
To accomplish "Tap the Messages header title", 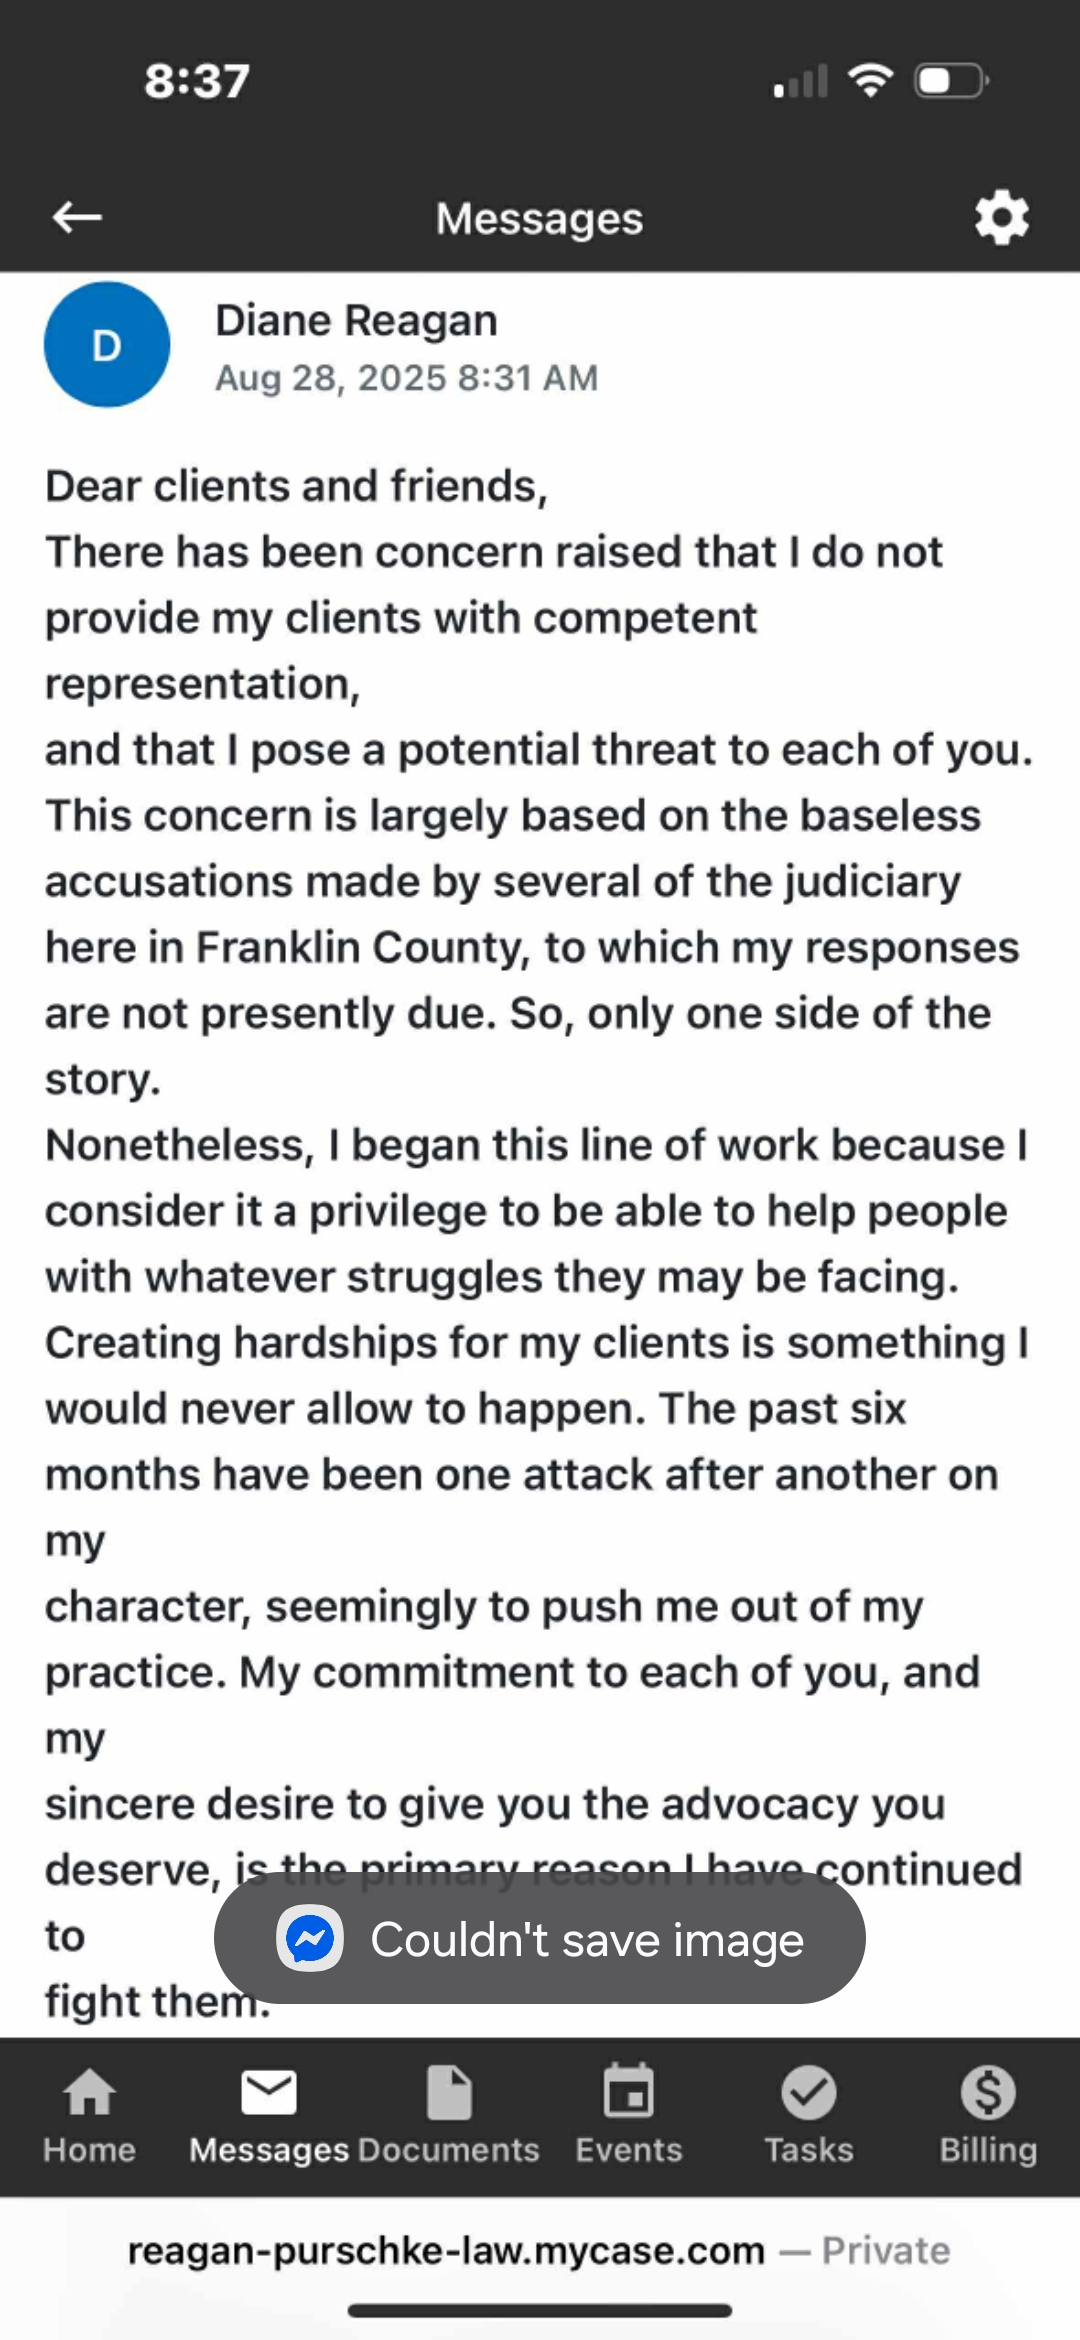I will tap(539, 219).
